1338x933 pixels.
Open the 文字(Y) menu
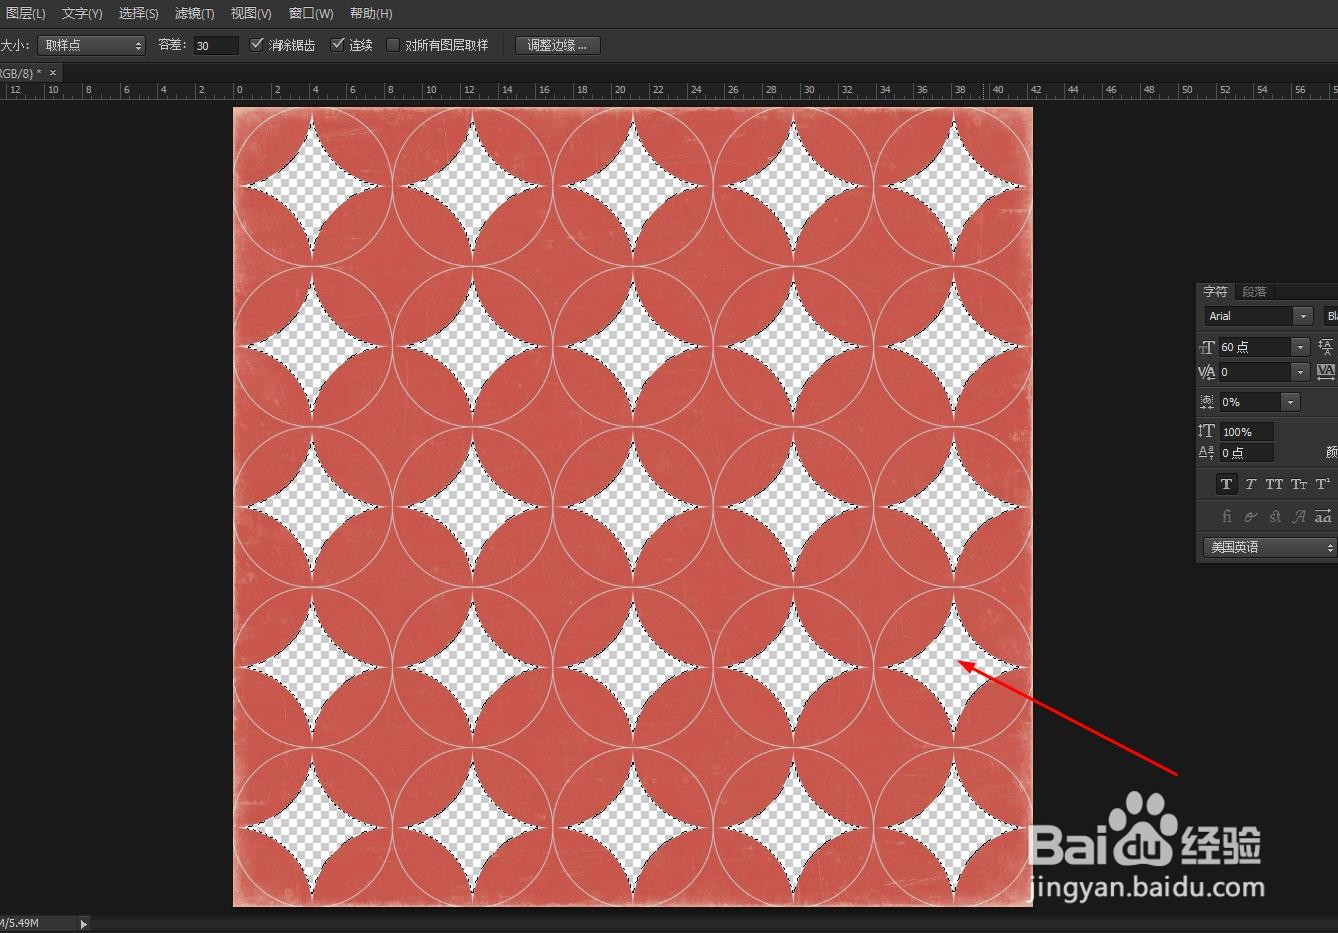[82, 13]
